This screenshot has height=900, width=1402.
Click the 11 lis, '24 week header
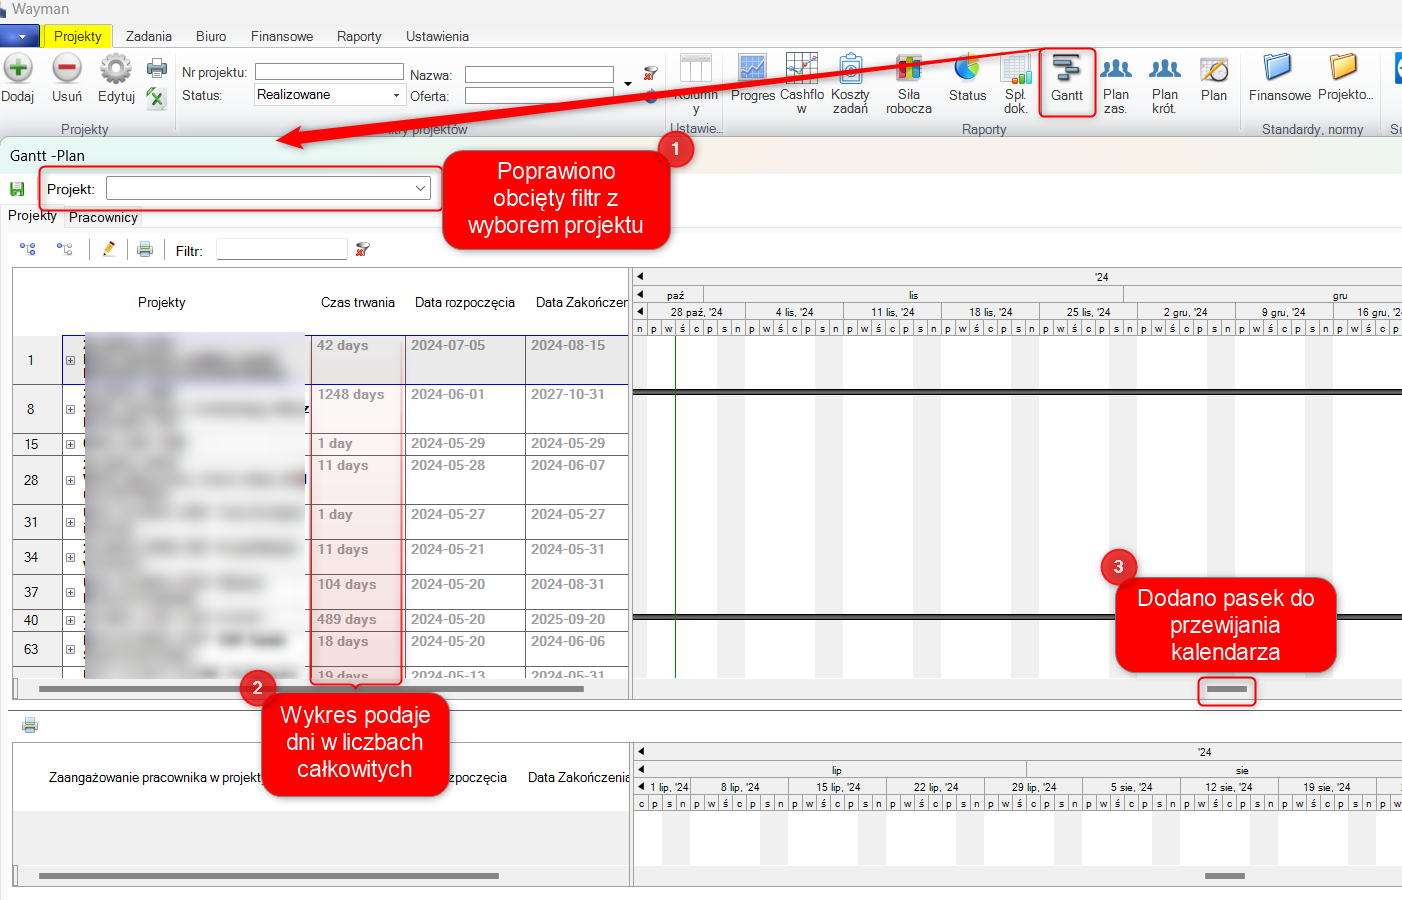pos(892,312)
